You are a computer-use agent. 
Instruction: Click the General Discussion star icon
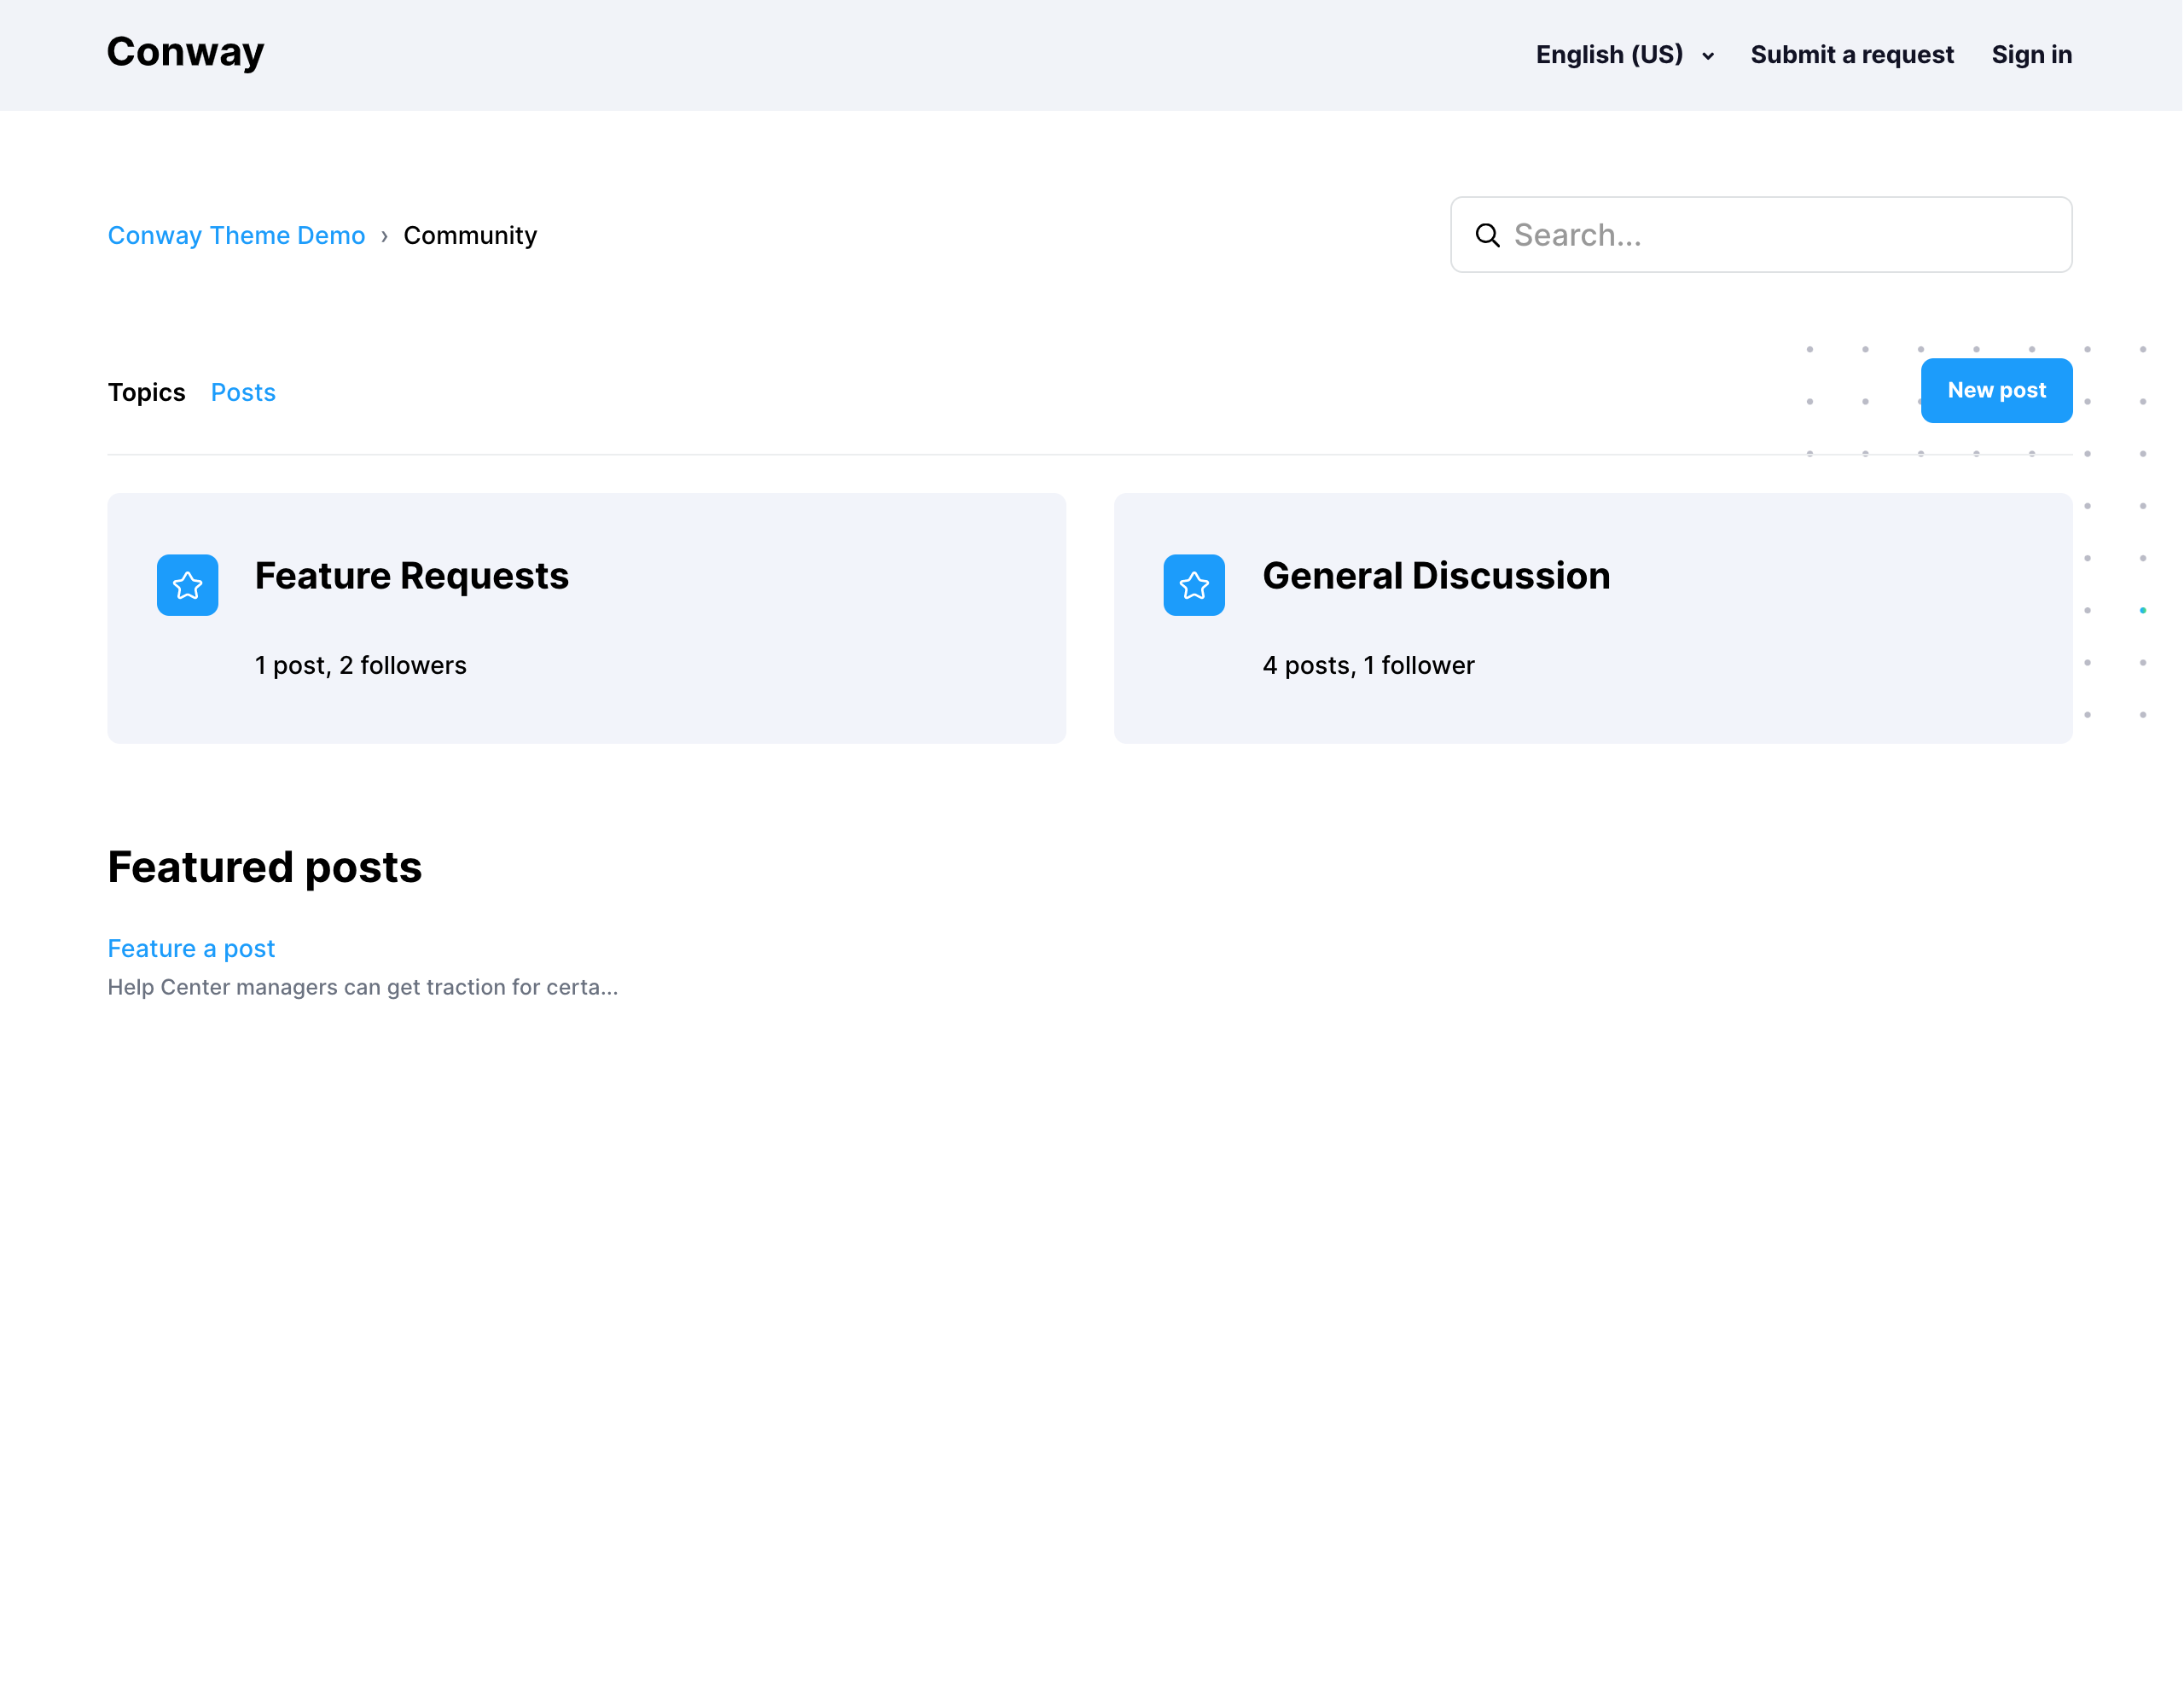click(1193, 585)
